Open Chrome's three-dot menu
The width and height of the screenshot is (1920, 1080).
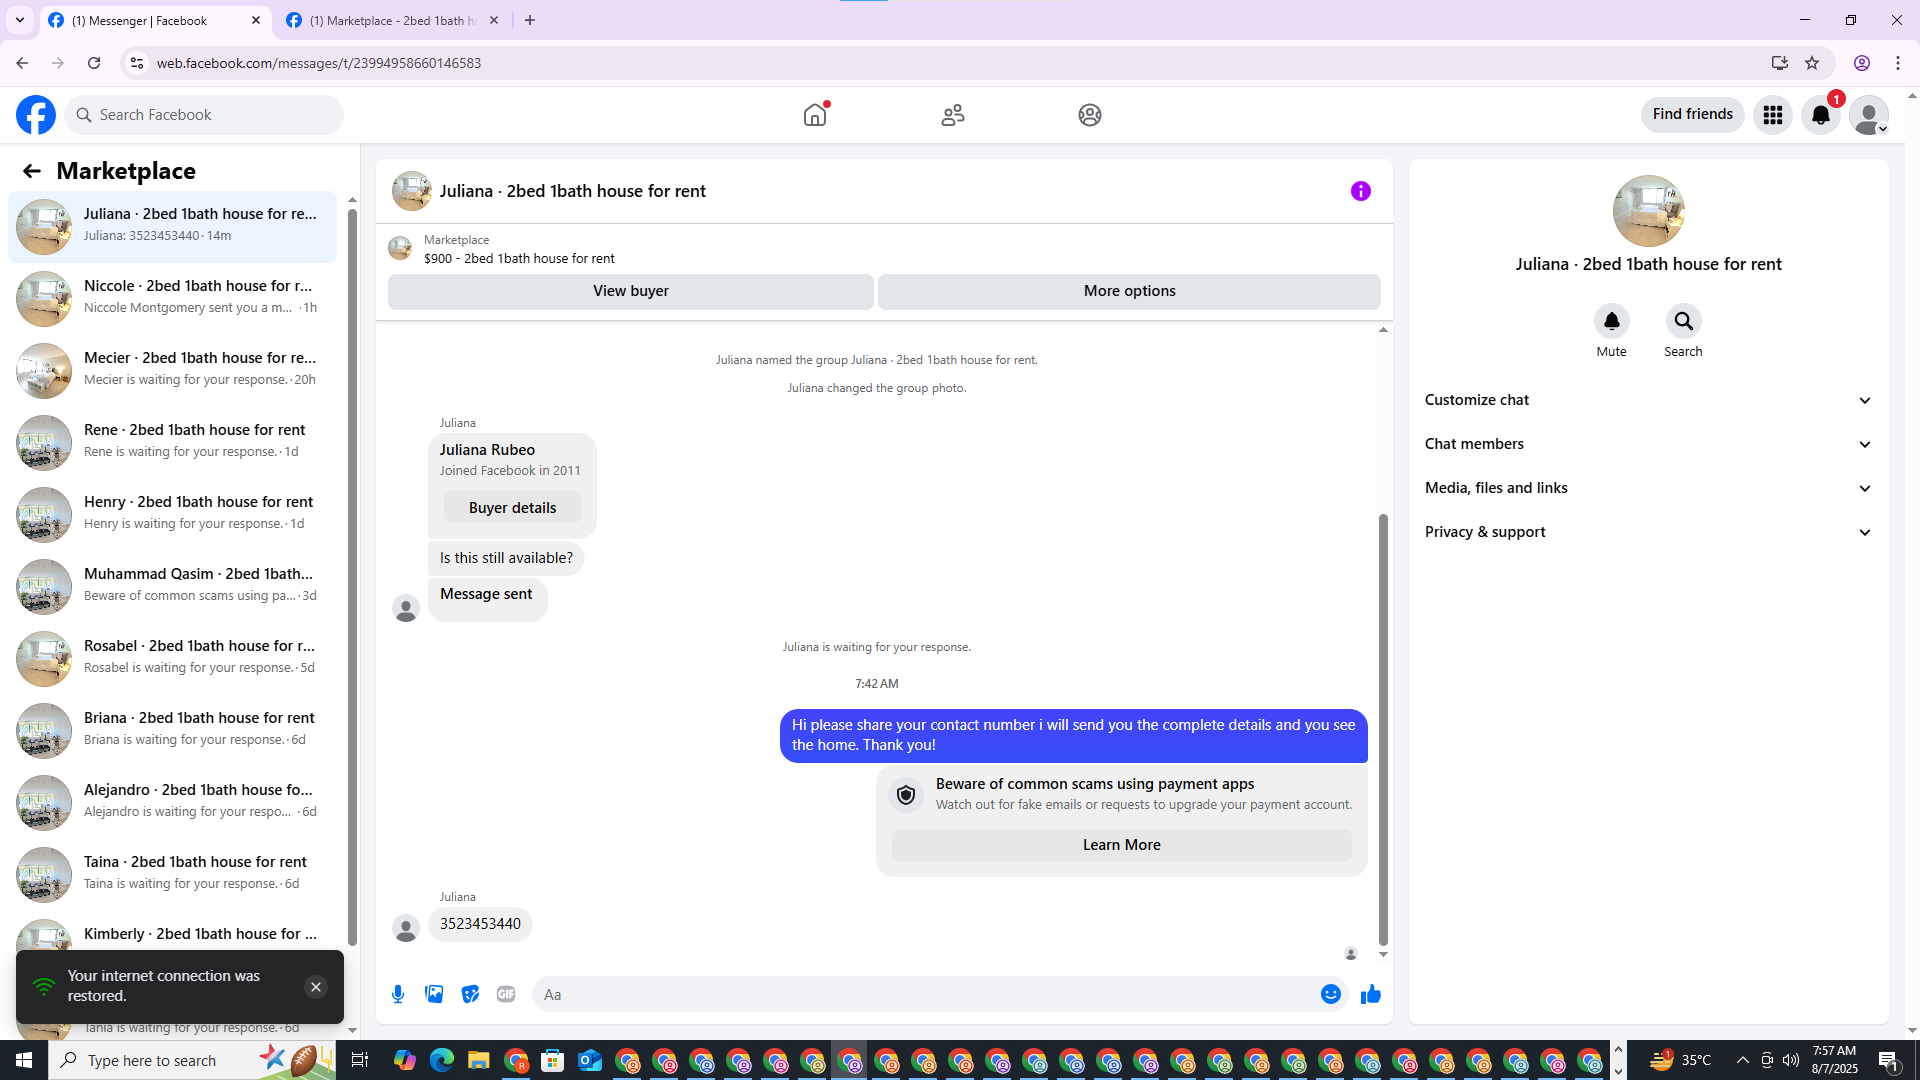(x=1898, y=63)
